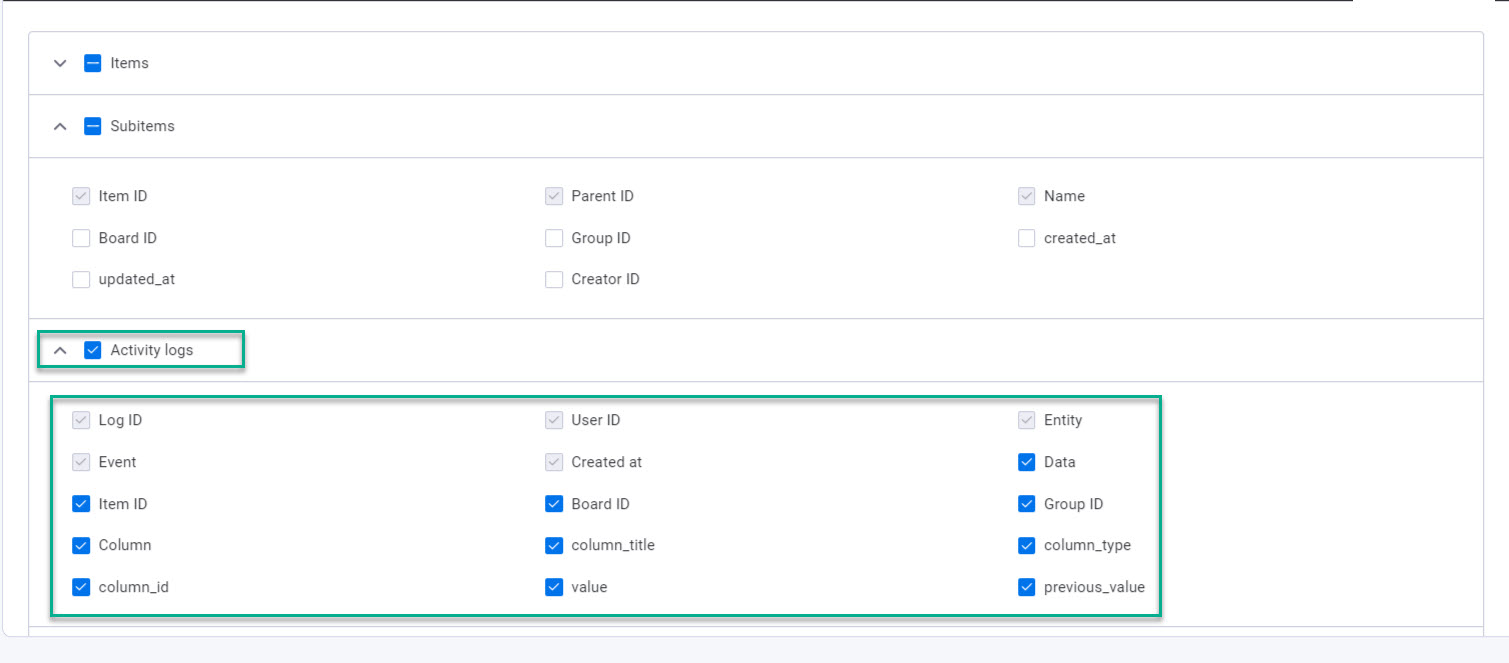Uncheck the Activity logs group checkbox
Screen dimensions: 1509x663
[93, 351]
